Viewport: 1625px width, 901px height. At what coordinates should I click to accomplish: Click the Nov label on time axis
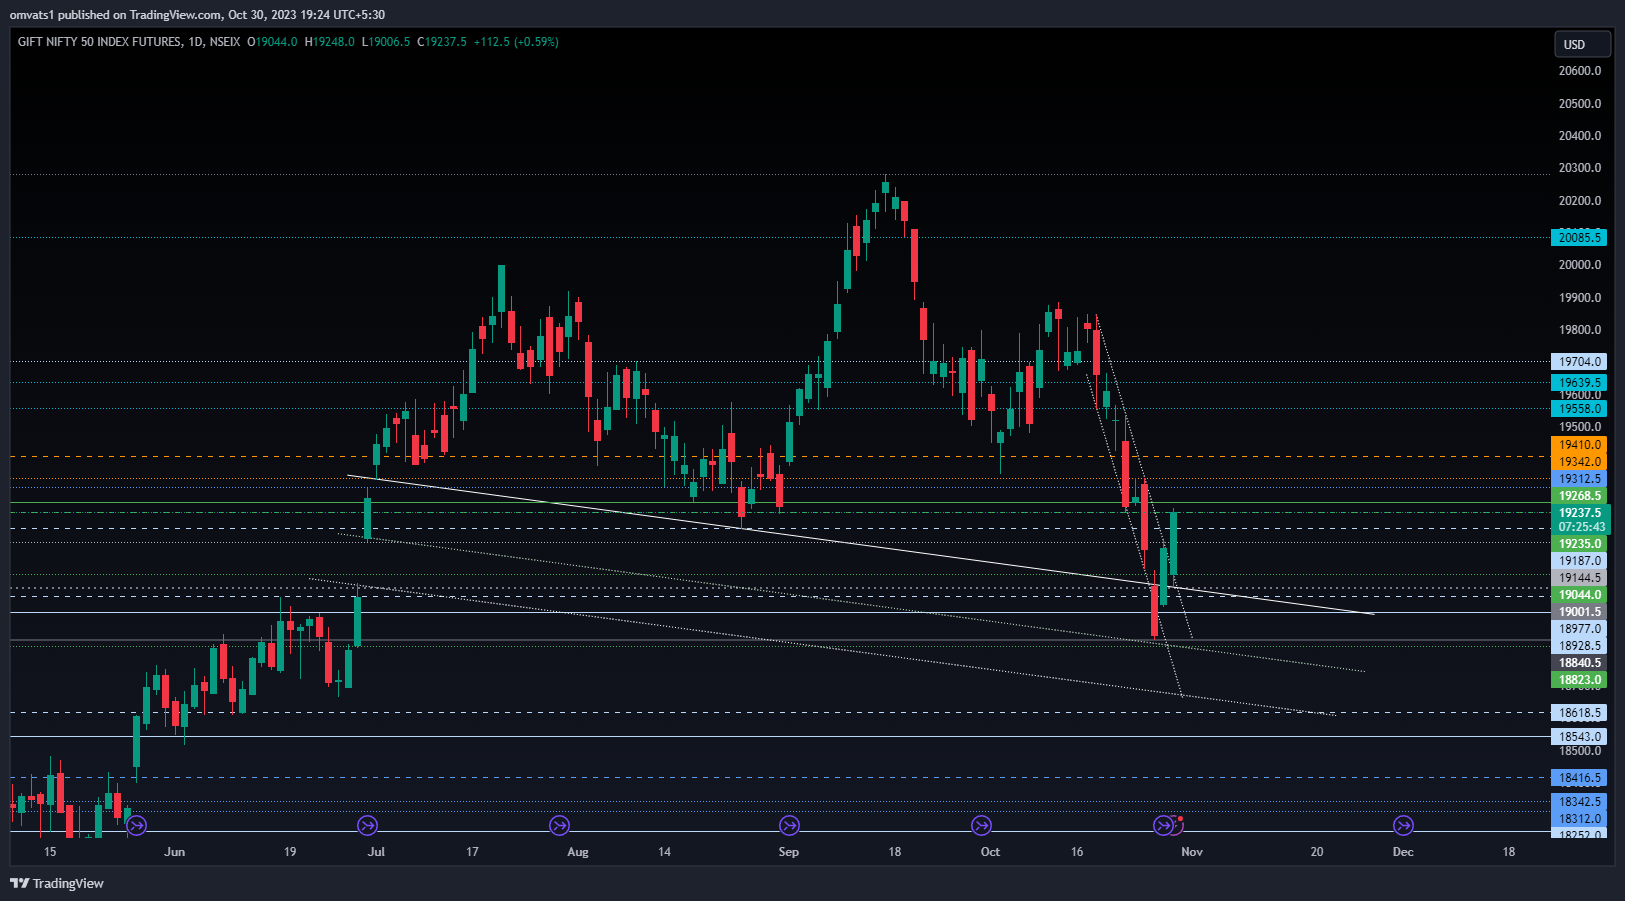(1192, 852)
